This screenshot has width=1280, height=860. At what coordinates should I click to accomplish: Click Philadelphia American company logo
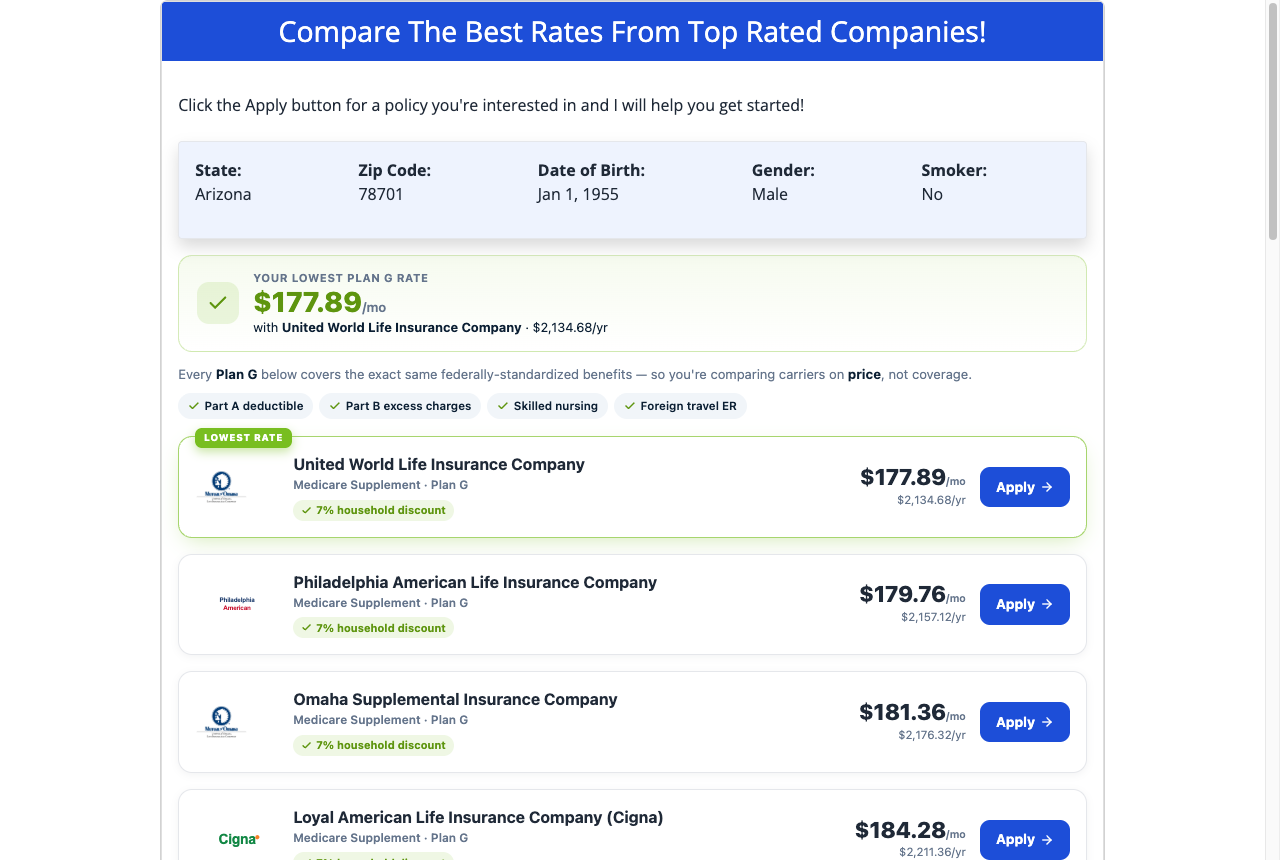pyautogui.click(x=237, y=604)
